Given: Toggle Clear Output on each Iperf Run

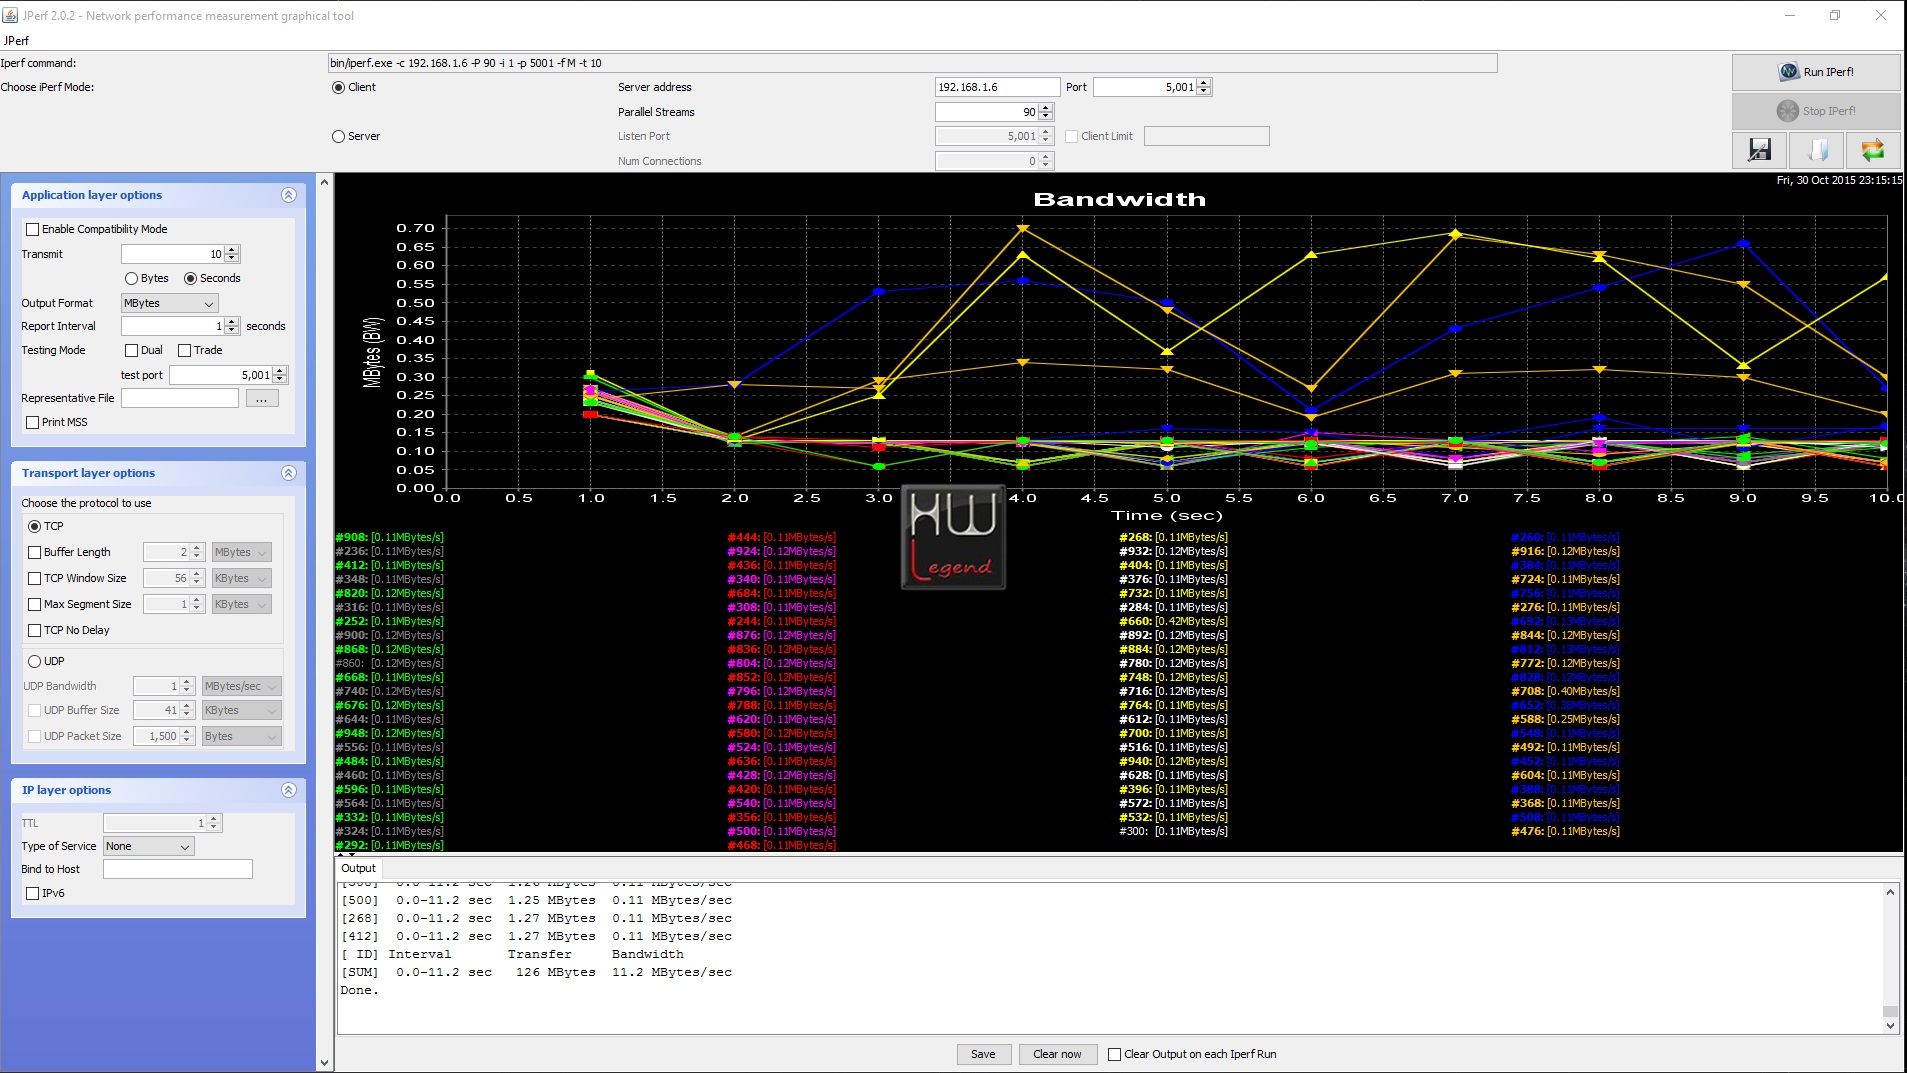Looking at the screenshot, I should pos(1192,1054).
